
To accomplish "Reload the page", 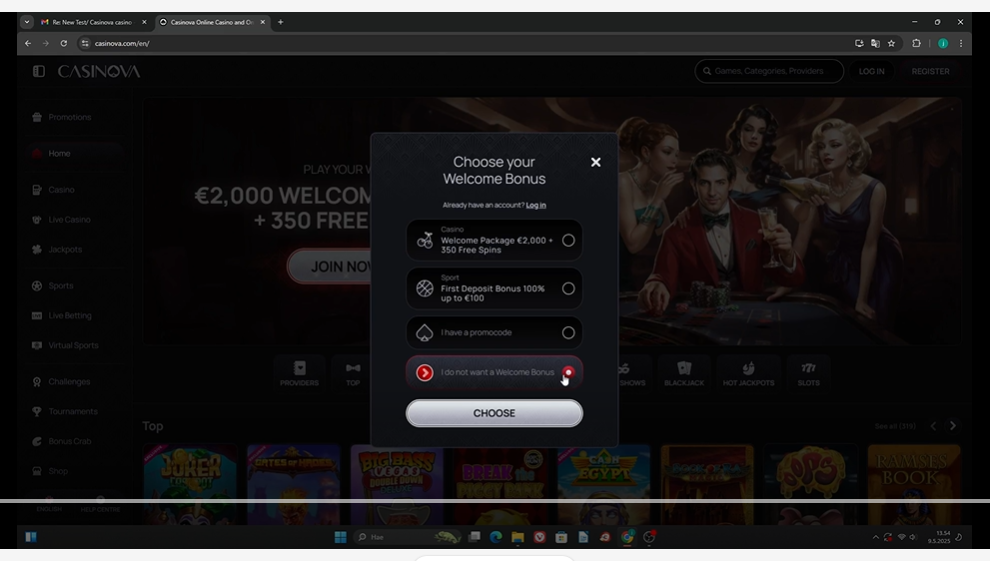I will click(64, 44).
